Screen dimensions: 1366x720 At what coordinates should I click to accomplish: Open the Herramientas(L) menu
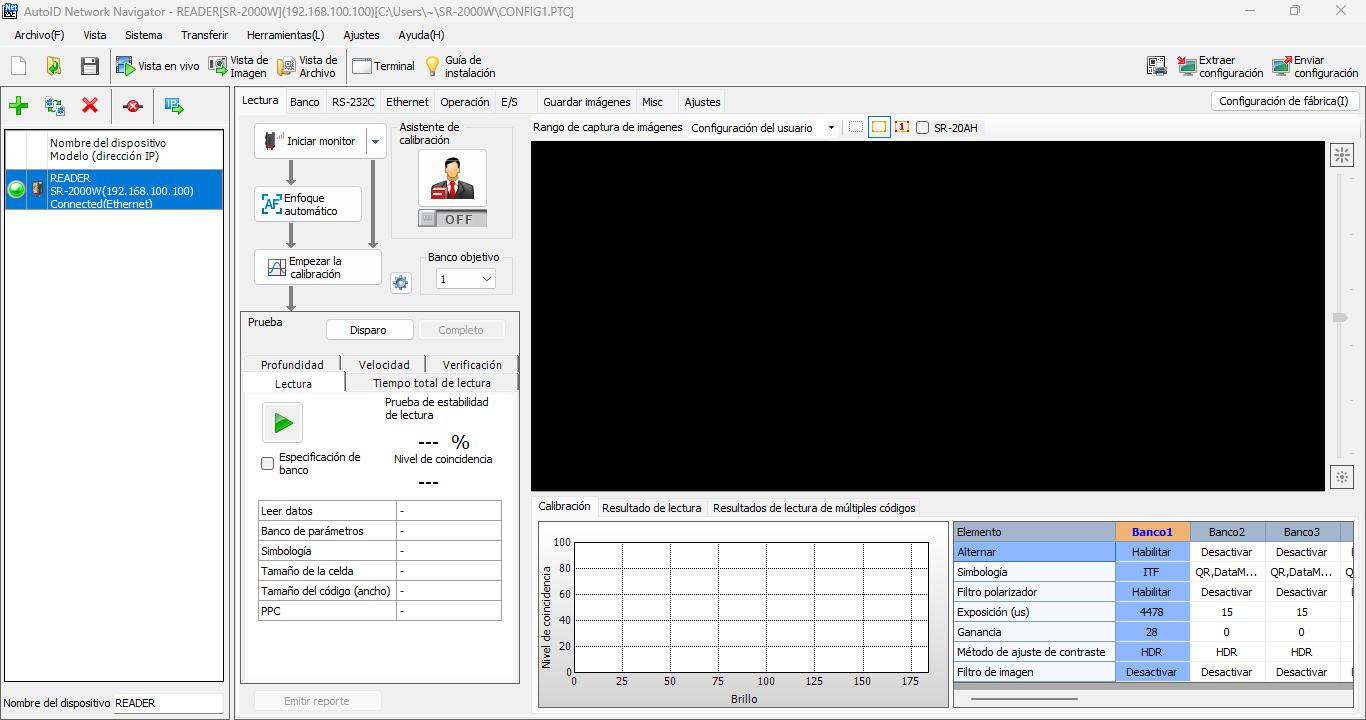pyautogui.click(x=285, y=35)
